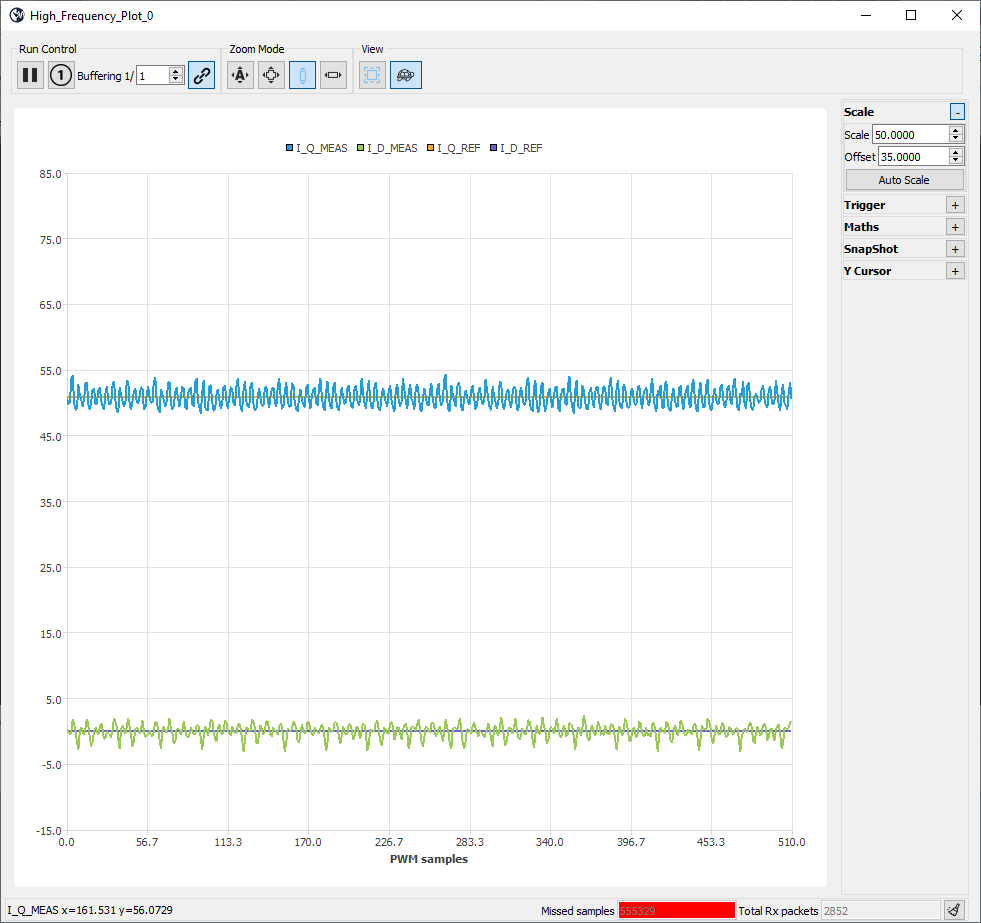Click the I_Q_MEAS cursor readout text
The width and height of the screenshot is (981, 923).
[90, 910]
